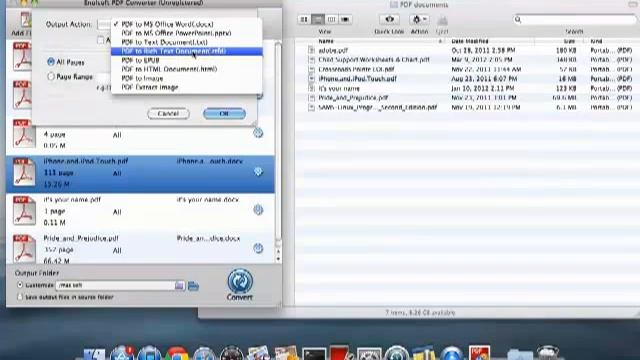
Task: Enable Save output files in source folder
Action: pyautogui.click(x=20, y=297)
